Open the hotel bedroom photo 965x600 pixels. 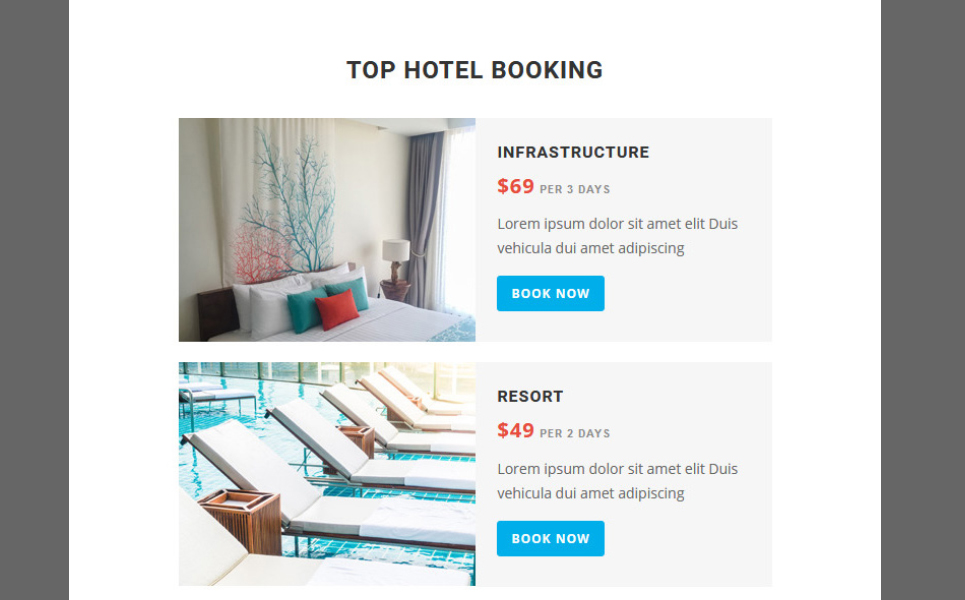[x=327, y=230]
